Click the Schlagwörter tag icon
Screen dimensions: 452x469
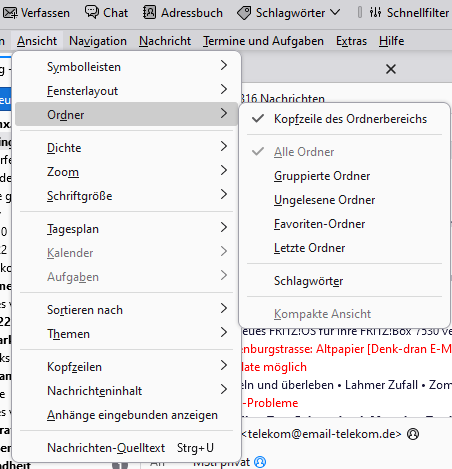coord(244,13)
